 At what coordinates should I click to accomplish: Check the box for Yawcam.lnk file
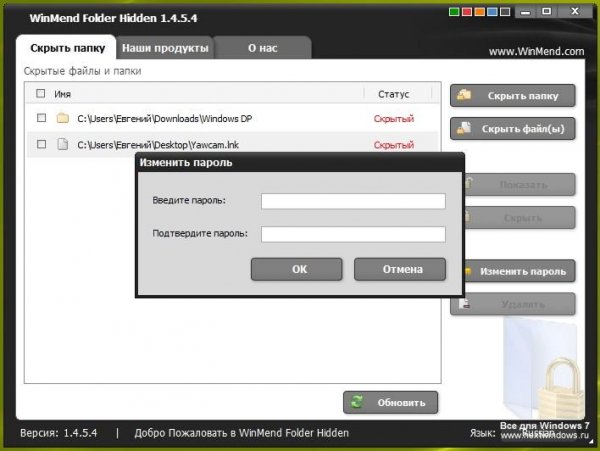point(41,144)
